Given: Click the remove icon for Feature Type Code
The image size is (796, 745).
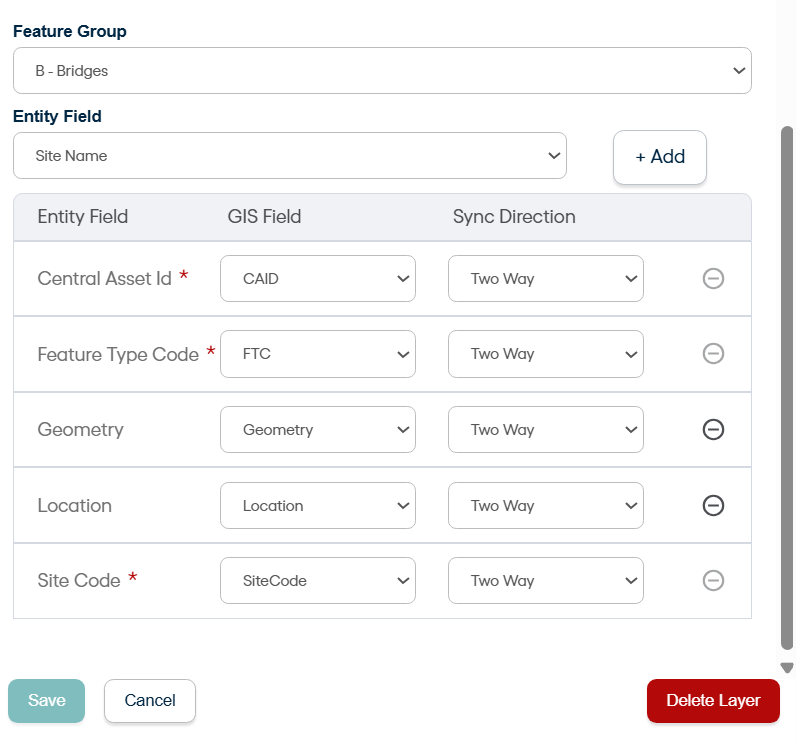Looking at the screenshot, I should click(713, 353).
